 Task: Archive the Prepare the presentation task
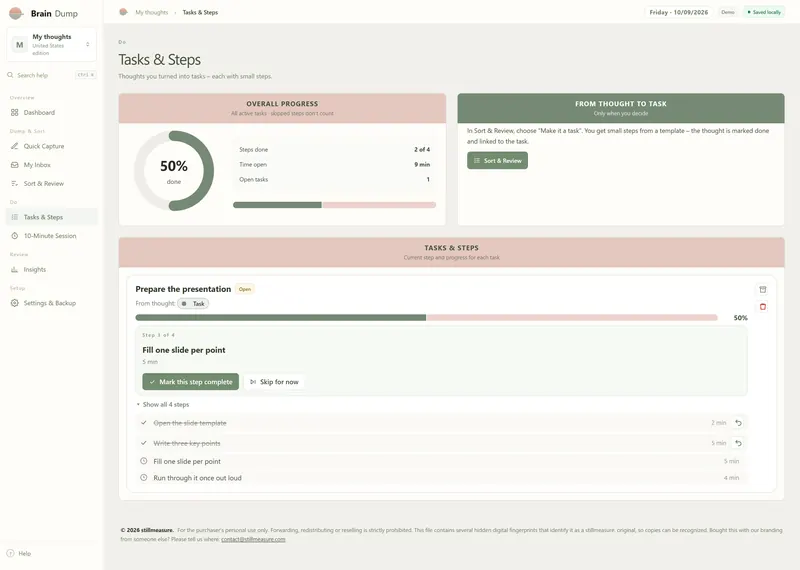click(763, 290)
